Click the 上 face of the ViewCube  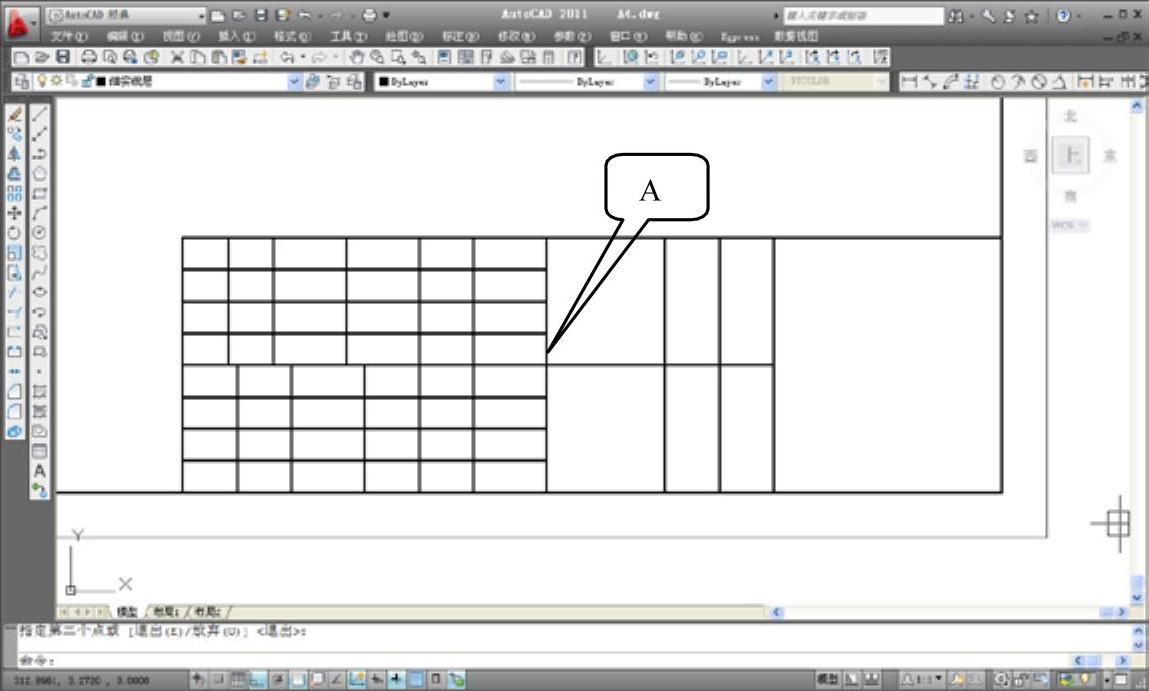[1071, 155]
